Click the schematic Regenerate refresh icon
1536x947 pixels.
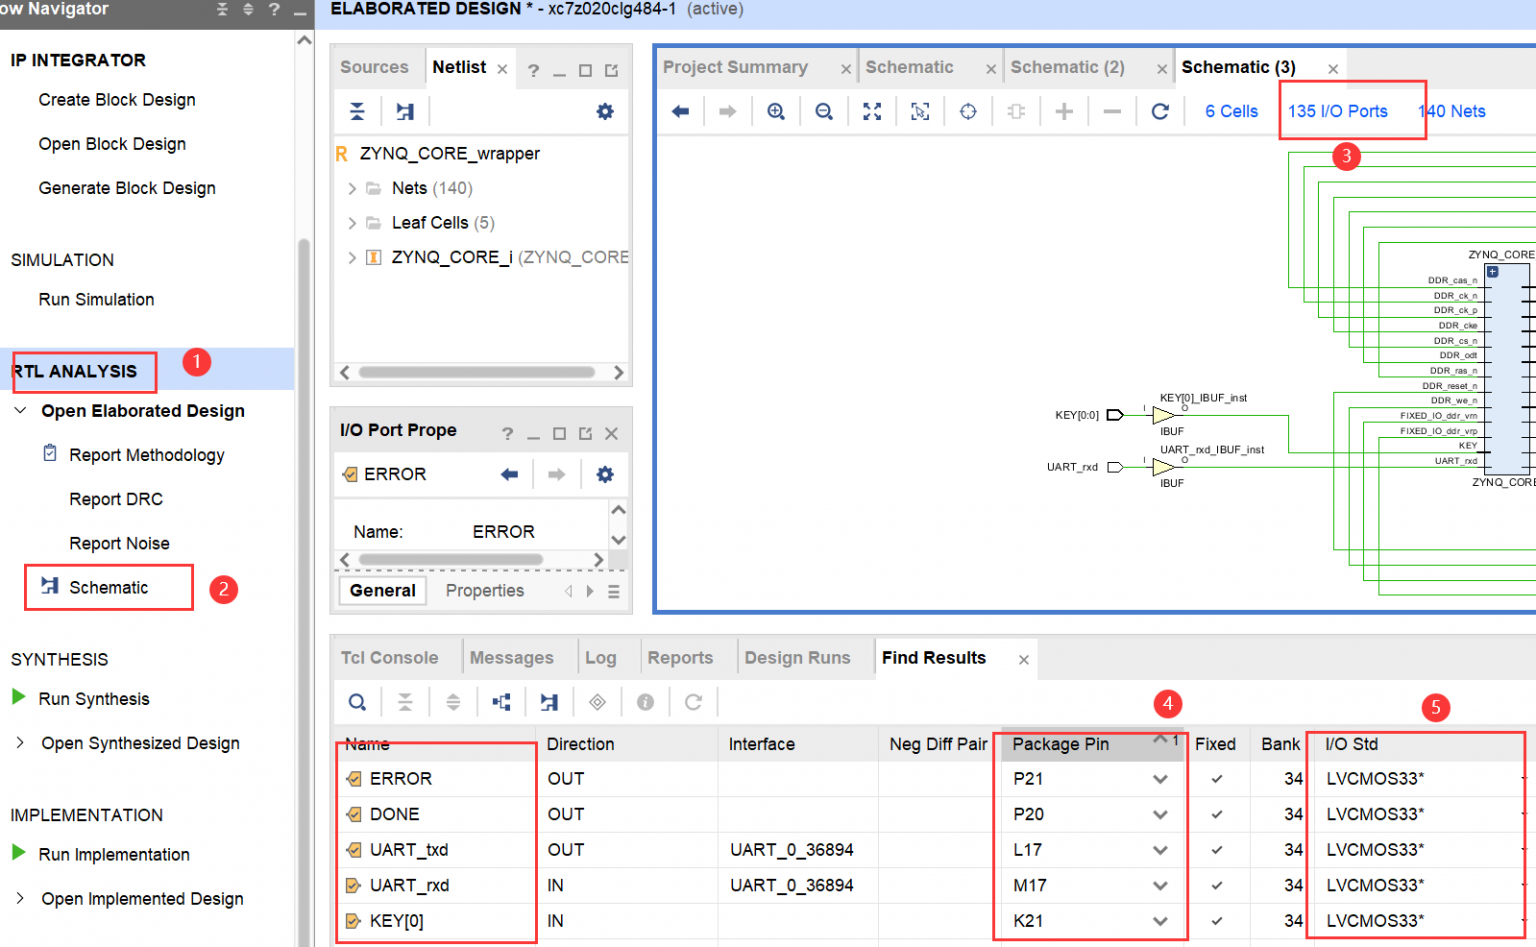click(x=1160, y=111)
